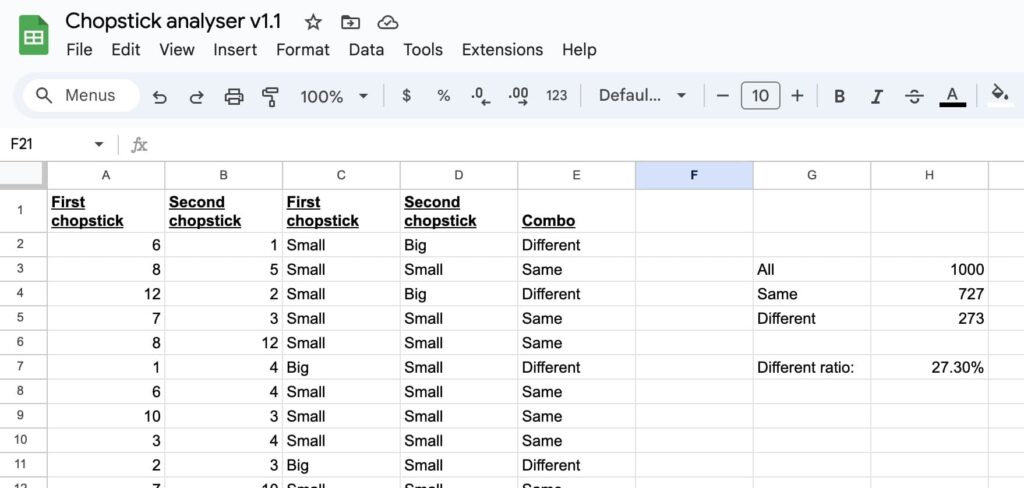
Task: Select the 'Different ratio:' label cell
Action: click(x=811, y=367)
